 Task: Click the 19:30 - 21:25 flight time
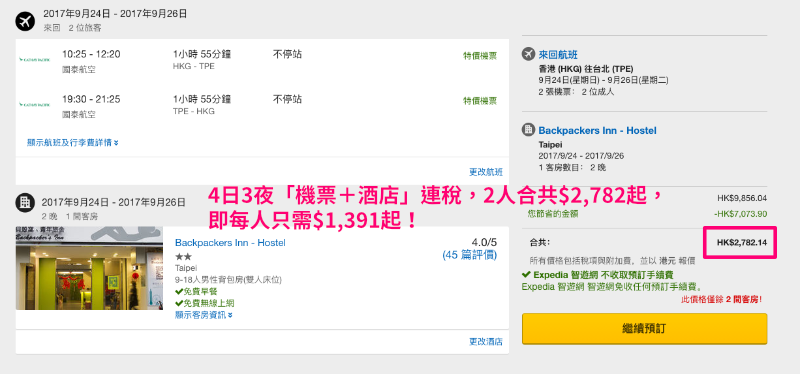pos(91,99)
